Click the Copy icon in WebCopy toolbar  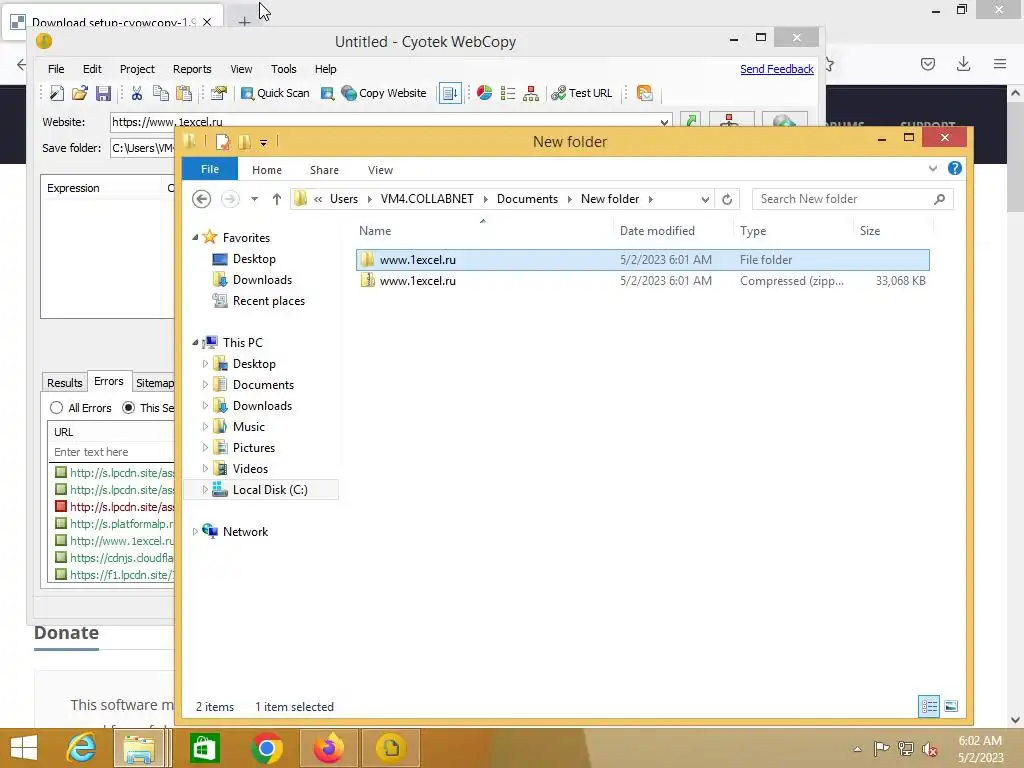pyautogui.click(x=161, y=93)
